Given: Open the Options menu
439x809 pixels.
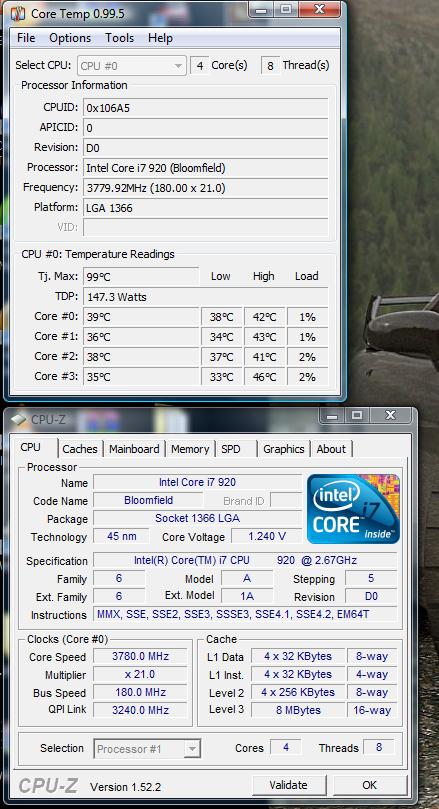Looking at the screenshot, I should click(x=70, y=38).
